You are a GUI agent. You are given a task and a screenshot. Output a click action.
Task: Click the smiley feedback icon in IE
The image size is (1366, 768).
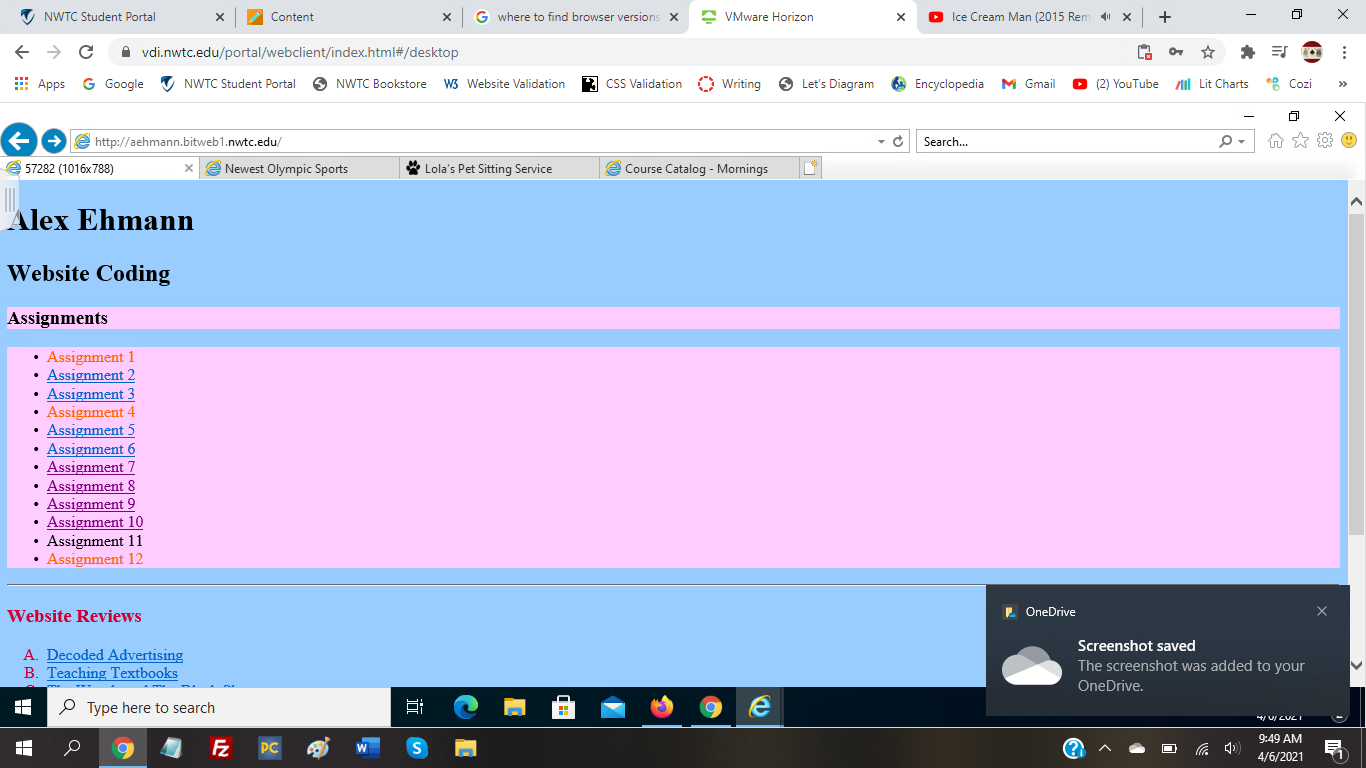click(1348, 141)
